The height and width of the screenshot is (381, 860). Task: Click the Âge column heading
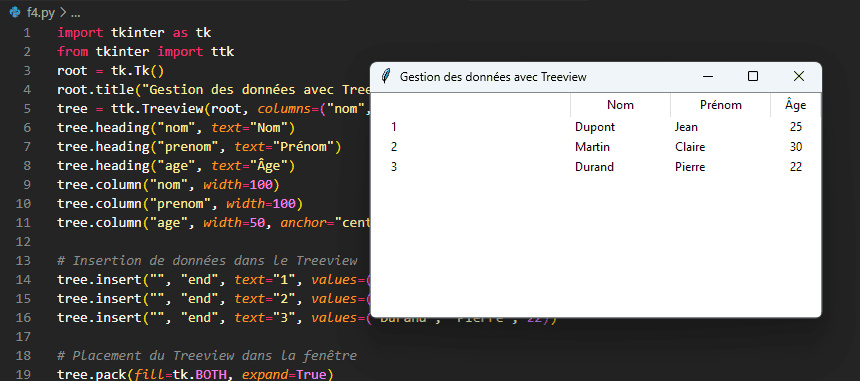point(795,105)
